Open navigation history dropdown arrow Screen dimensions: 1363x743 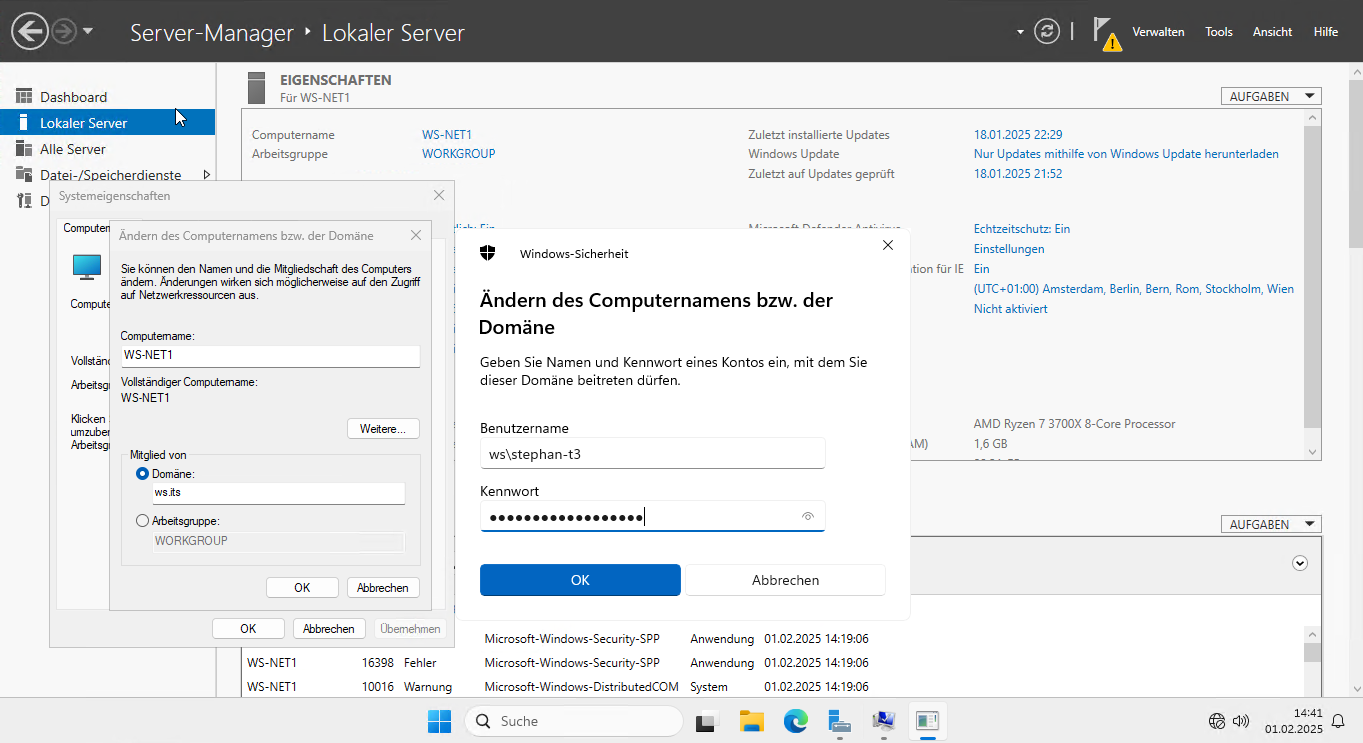tap(88, 31)
